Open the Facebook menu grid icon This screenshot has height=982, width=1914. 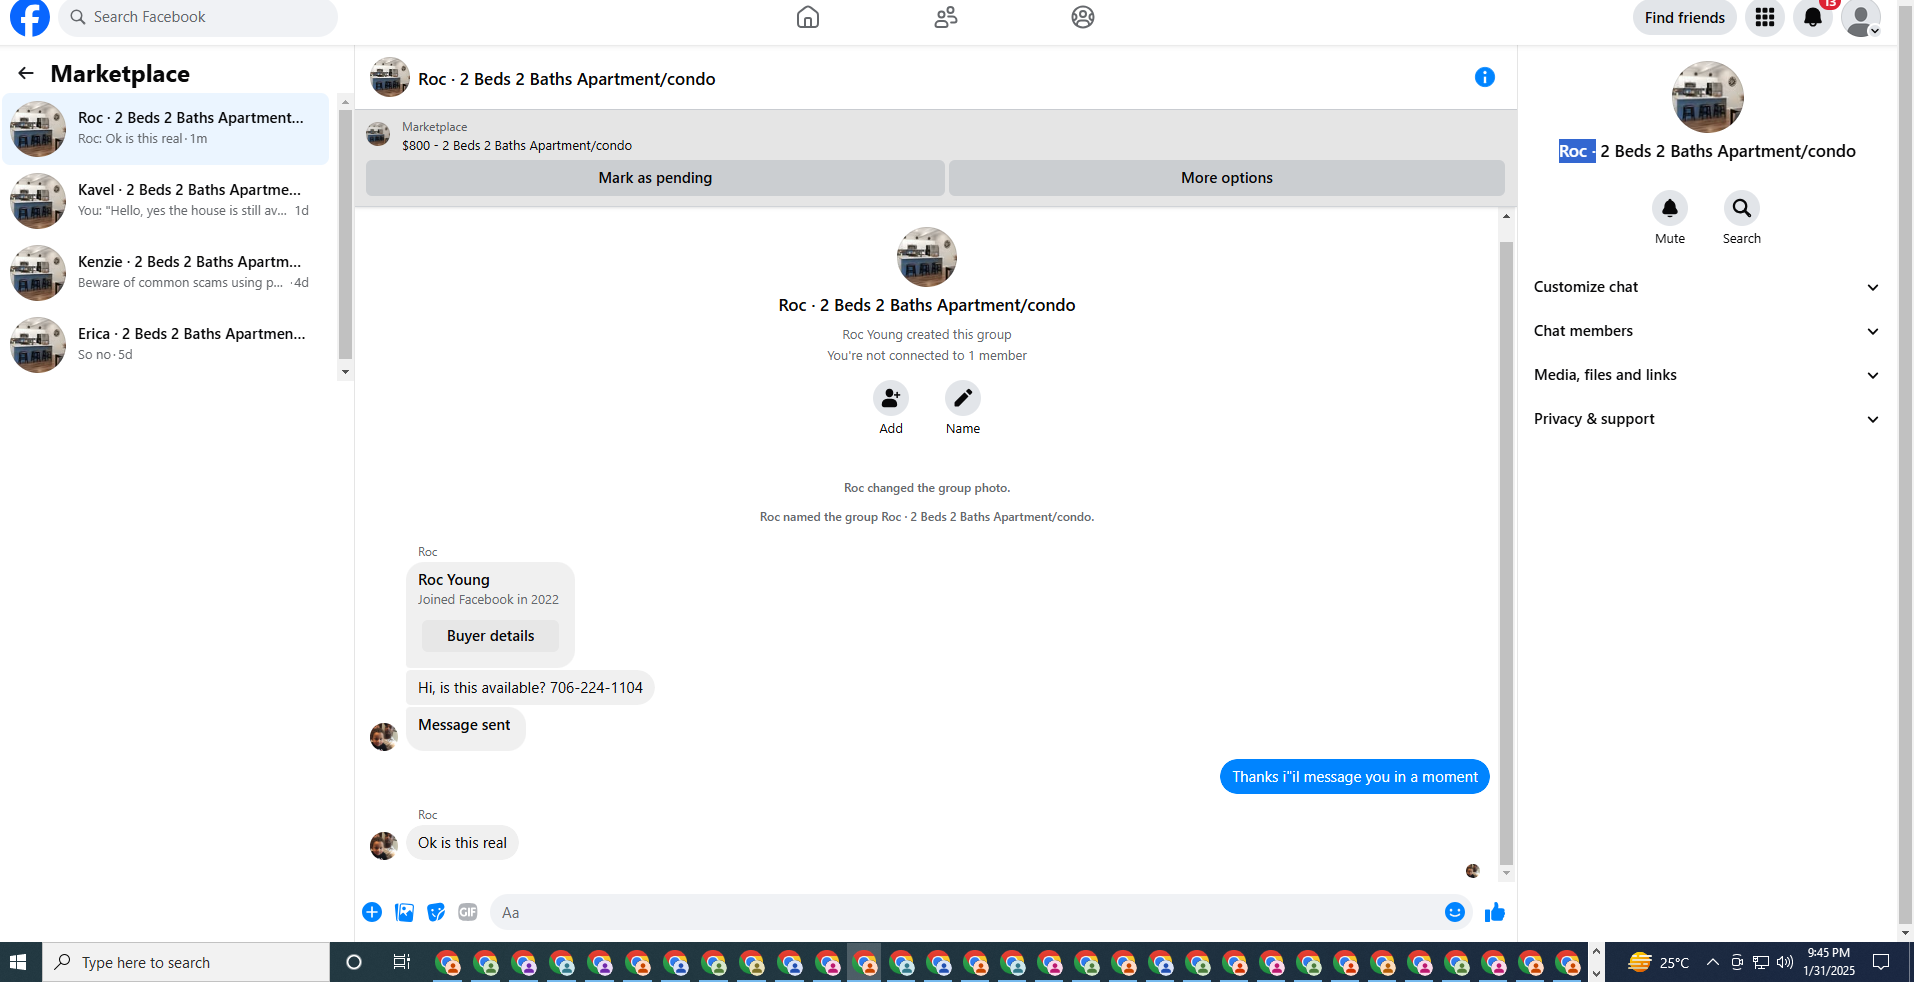[1765, 17]
